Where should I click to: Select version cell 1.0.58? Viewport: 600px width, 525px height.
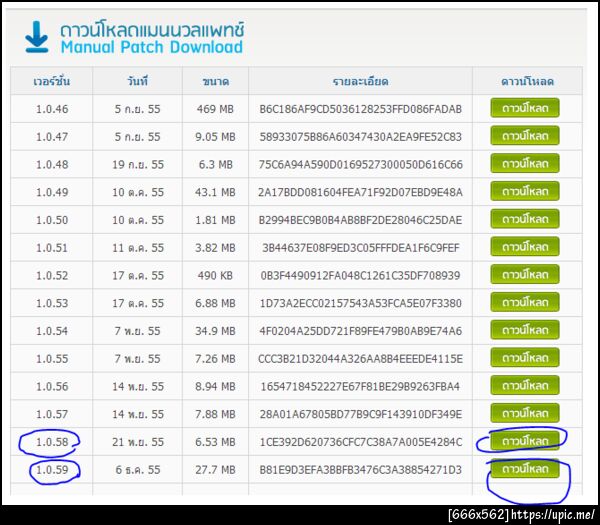(52, 442)
